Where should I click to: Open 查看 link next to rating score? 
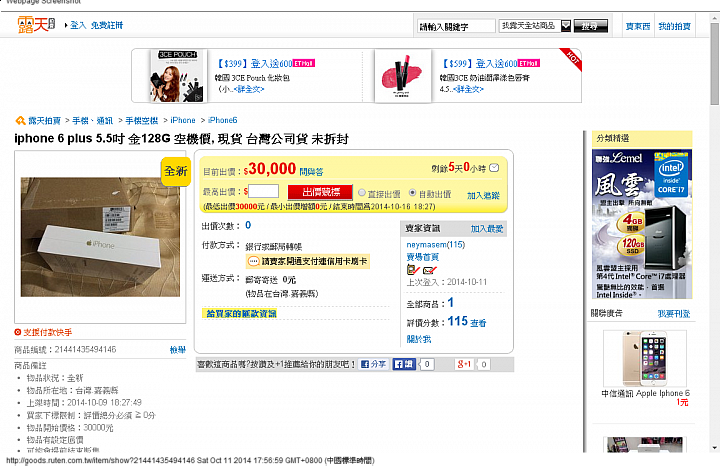pos(478,323)
